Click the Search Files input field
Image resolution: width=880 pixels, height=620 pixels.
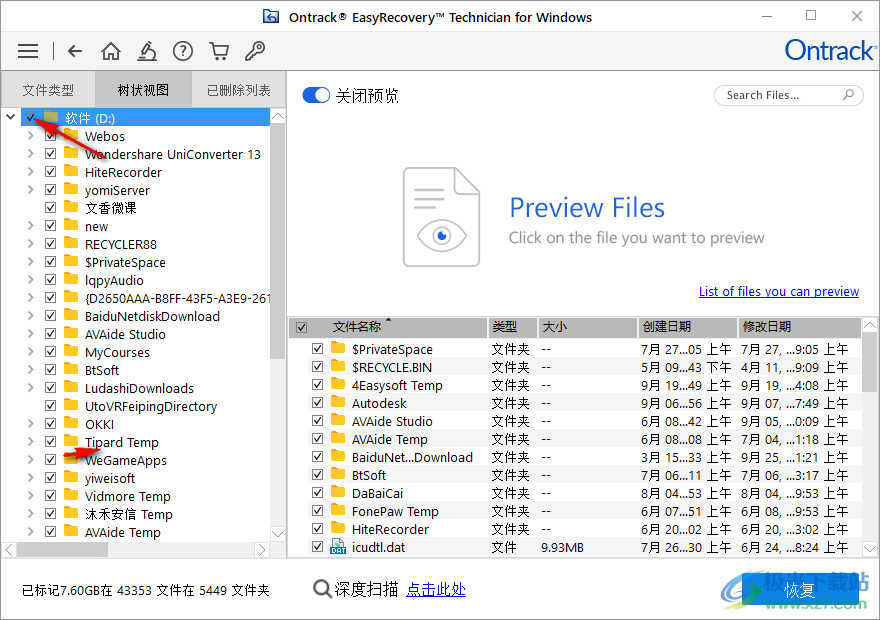789,95
